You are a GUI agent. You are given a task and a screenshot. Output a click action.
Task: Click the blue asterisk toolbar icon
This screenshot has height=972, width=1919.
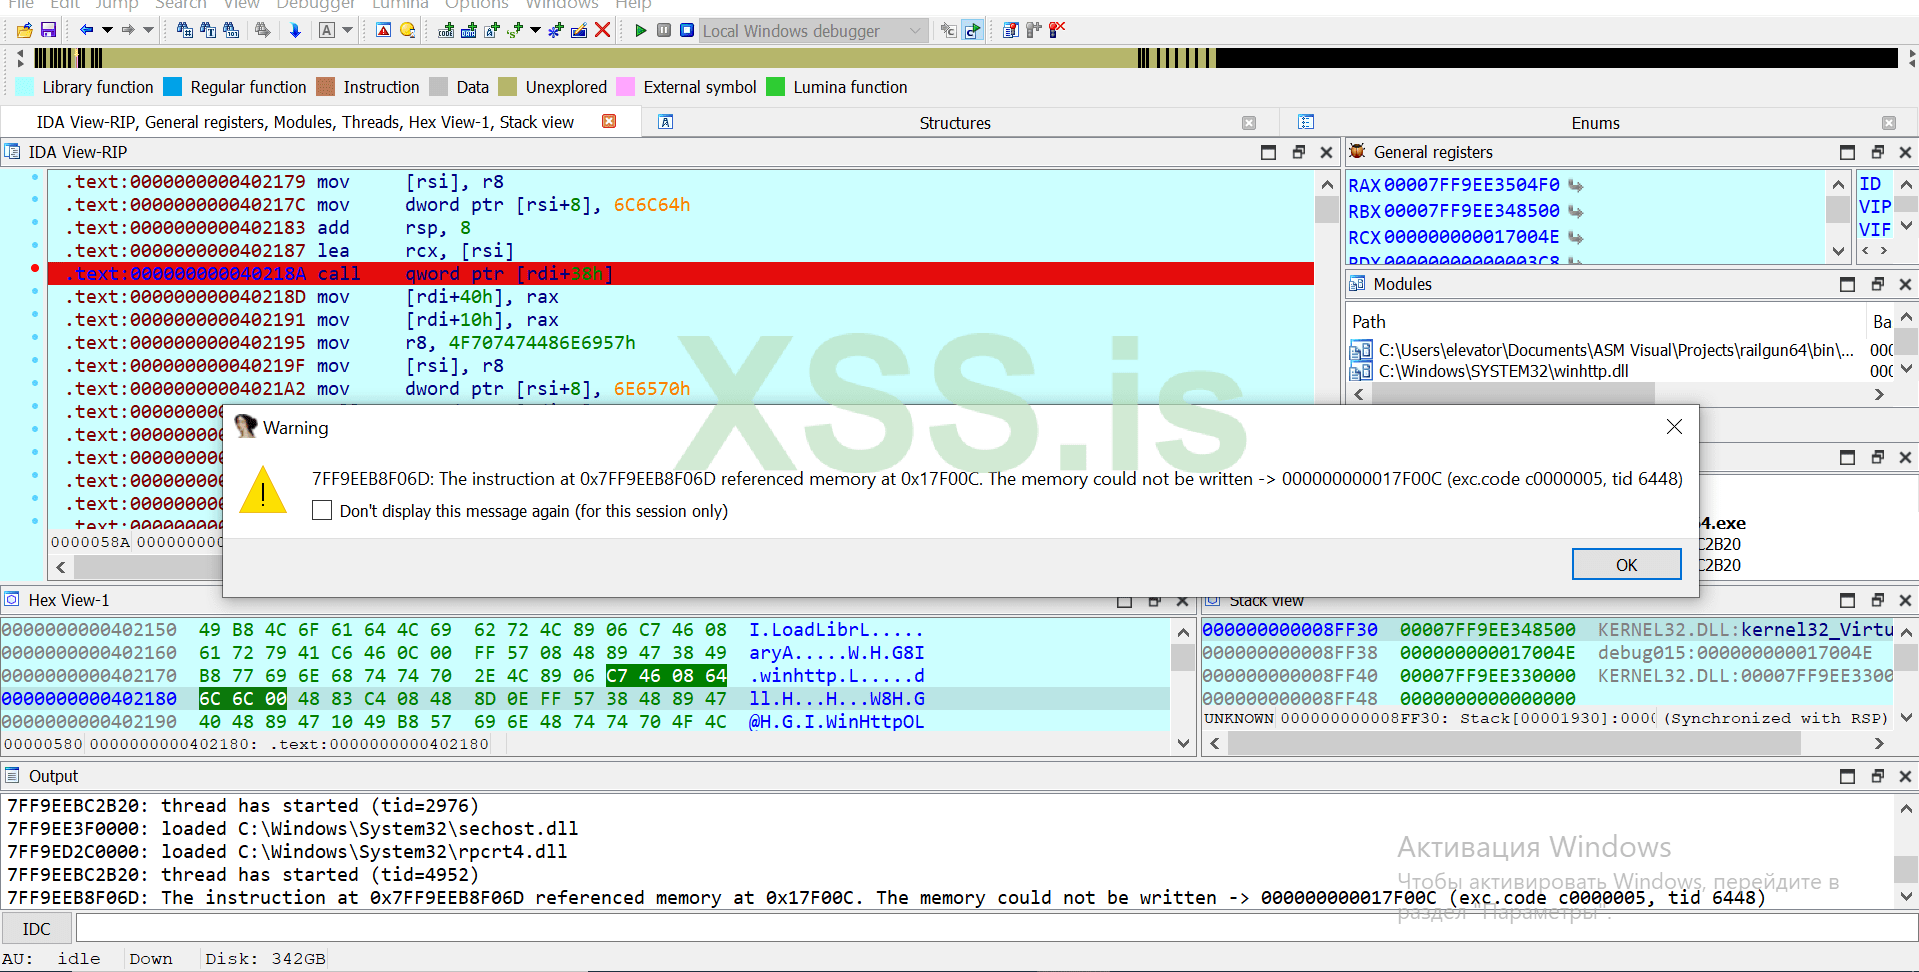point(556,31)
